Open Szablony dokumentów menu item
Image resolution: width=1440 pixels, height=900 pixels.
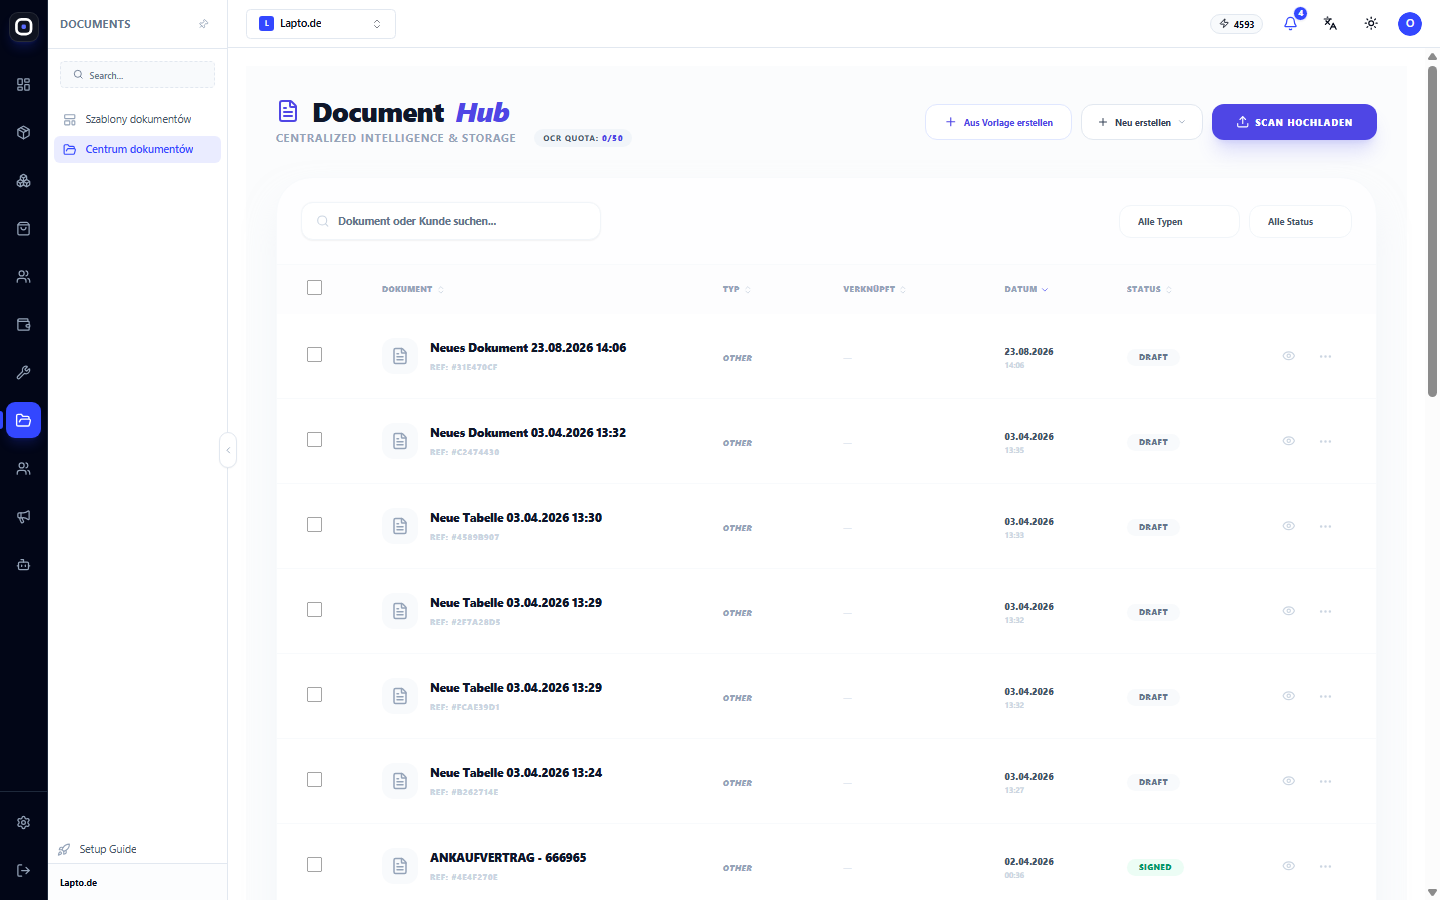point(137,119)
